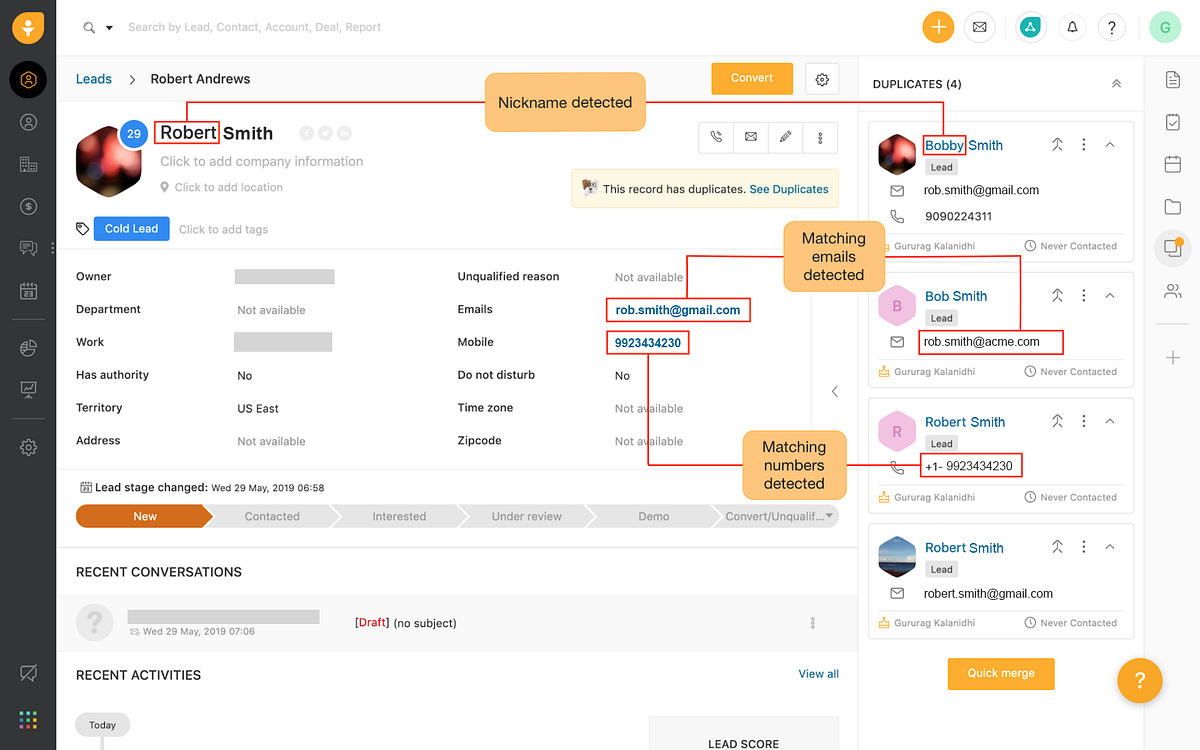
Task: Click View all in Recent Activities
Action: click(x=818, y=674)
